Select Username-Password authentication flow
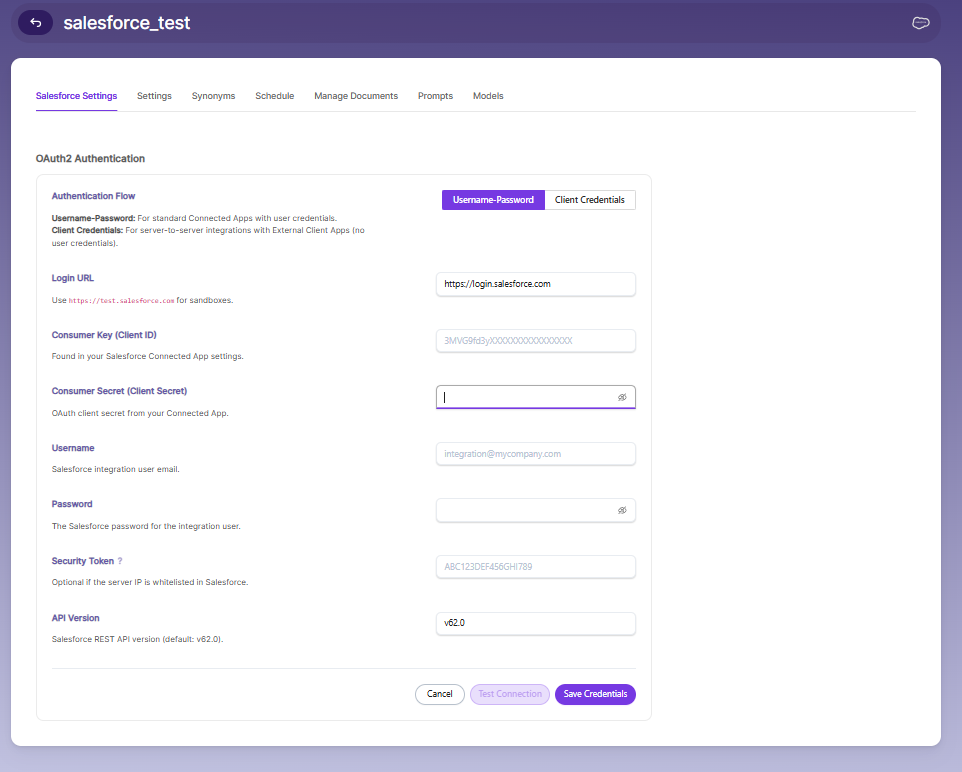This screenshot has height=772, width=962. [x=493, y=200]
